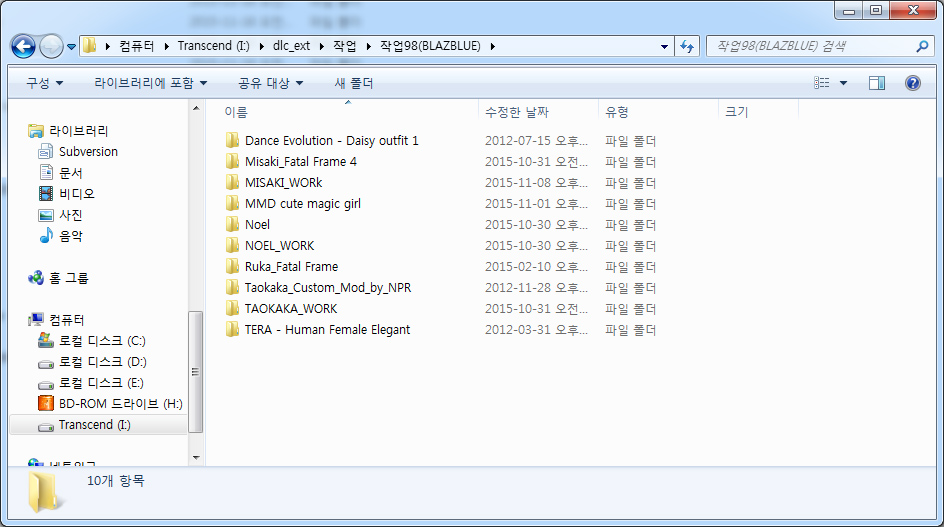Open the view options dropdown arrow
Viewport: 944px width, 527px height.
844,83
